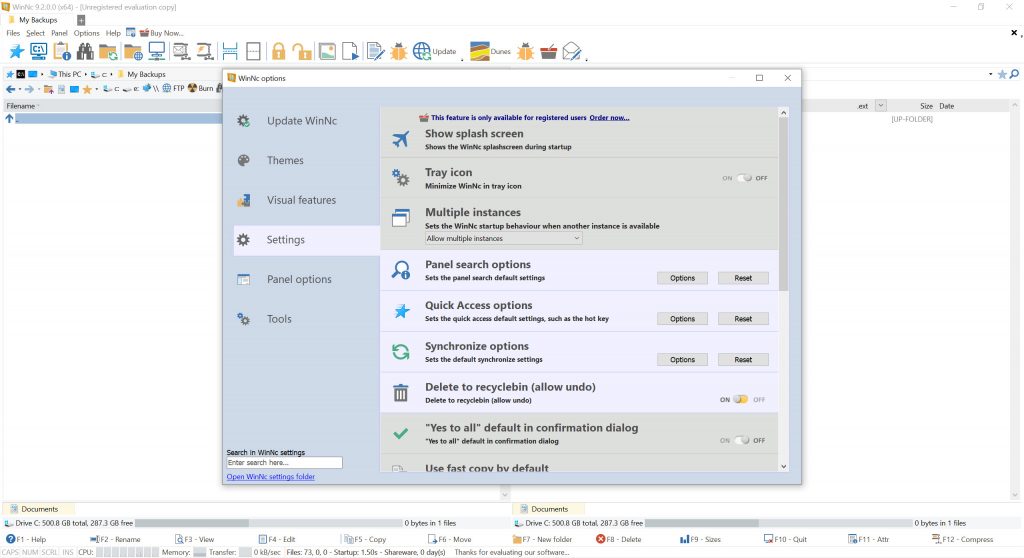Screen dimensions: 1024x558
Task: Click the Panel search options magnifier icon
Action: point(401,270)
